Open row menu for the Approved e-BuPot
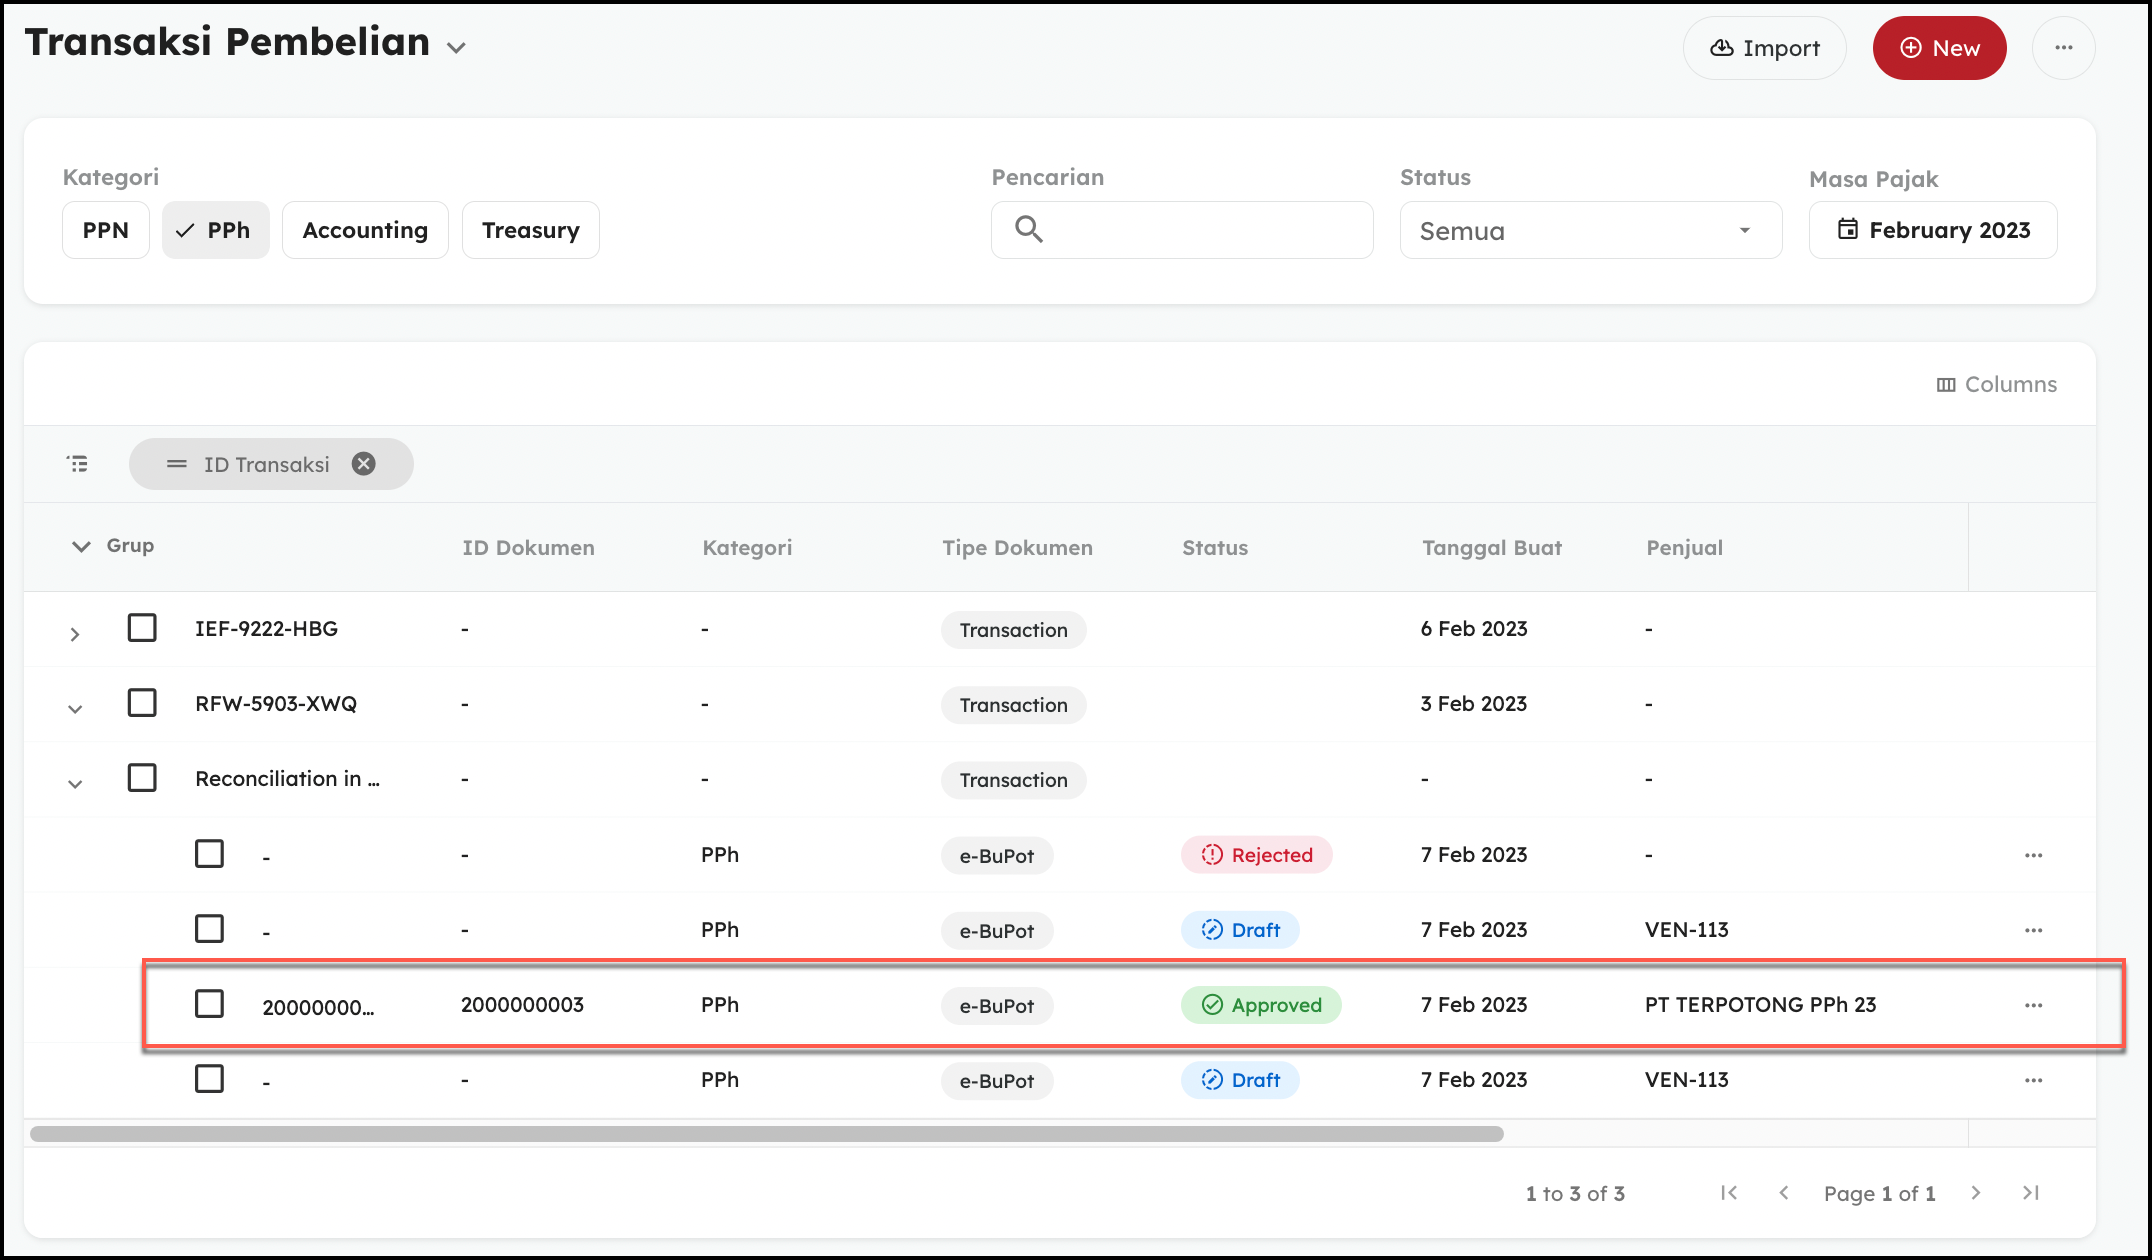 click(x=2033, y=1005)
